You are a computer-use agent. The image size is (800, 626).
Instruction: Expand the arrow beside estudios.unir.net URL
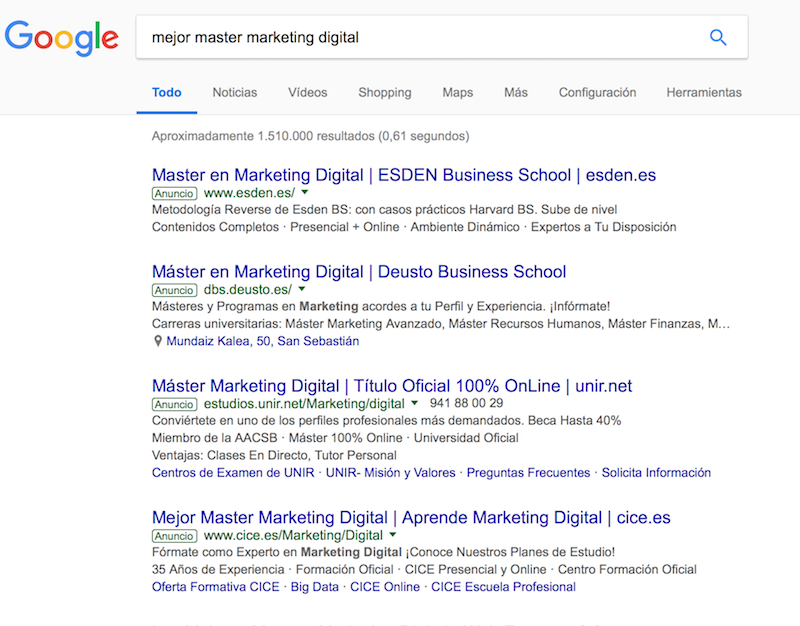click(x=417, y=404)
